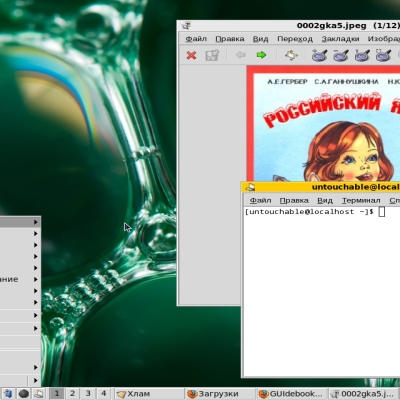
Task: Open Терминал menu in terminal window
Action: pos(361,200)
